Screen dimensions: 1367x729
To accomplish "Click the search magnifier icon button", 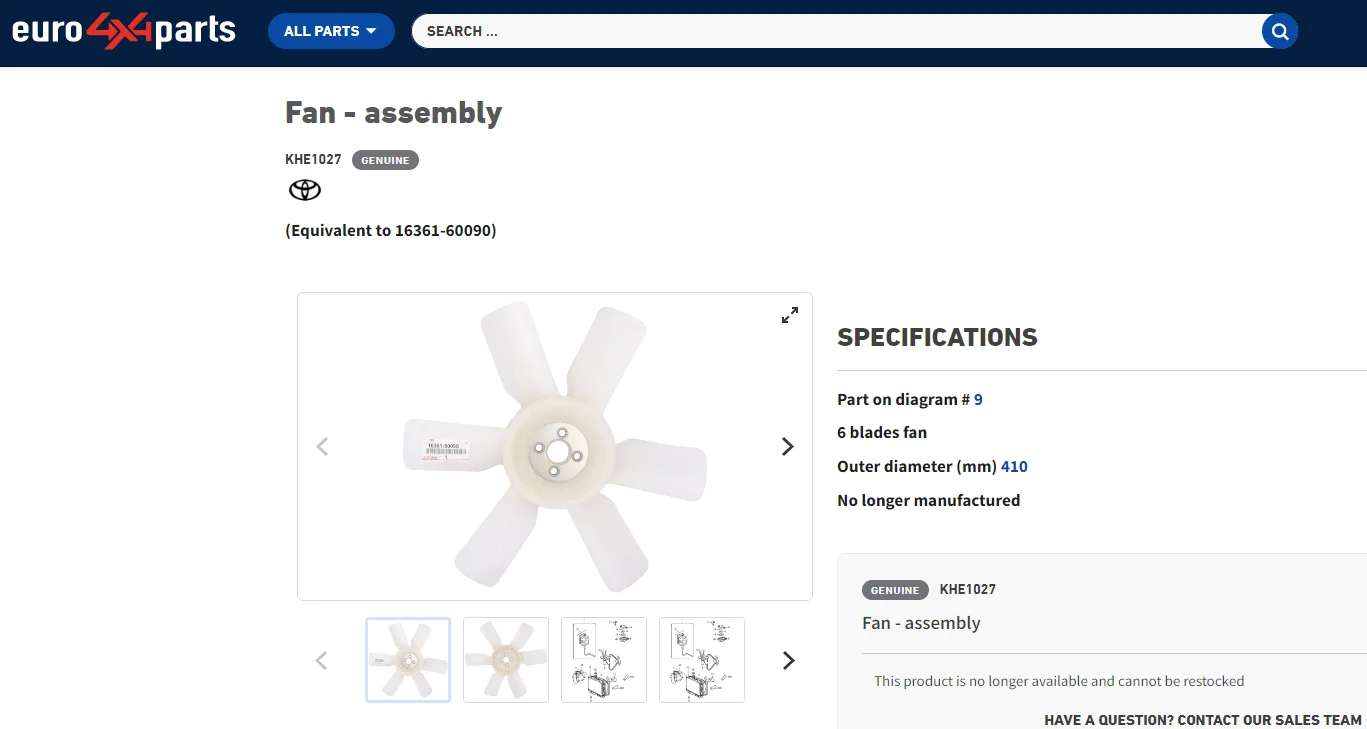I will (x=1280, y=31).
